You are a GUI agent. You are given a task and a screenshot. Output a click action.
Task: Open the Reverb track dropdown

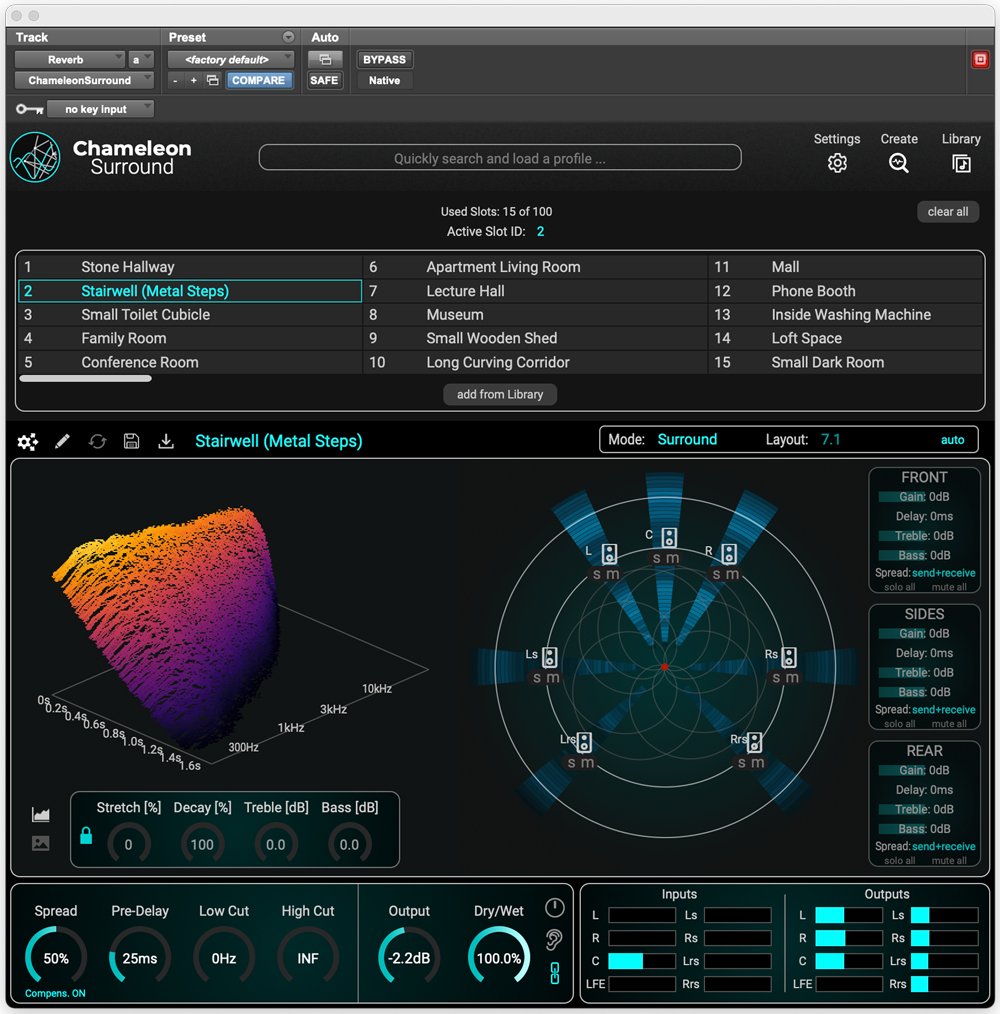[x=69, y=59]
